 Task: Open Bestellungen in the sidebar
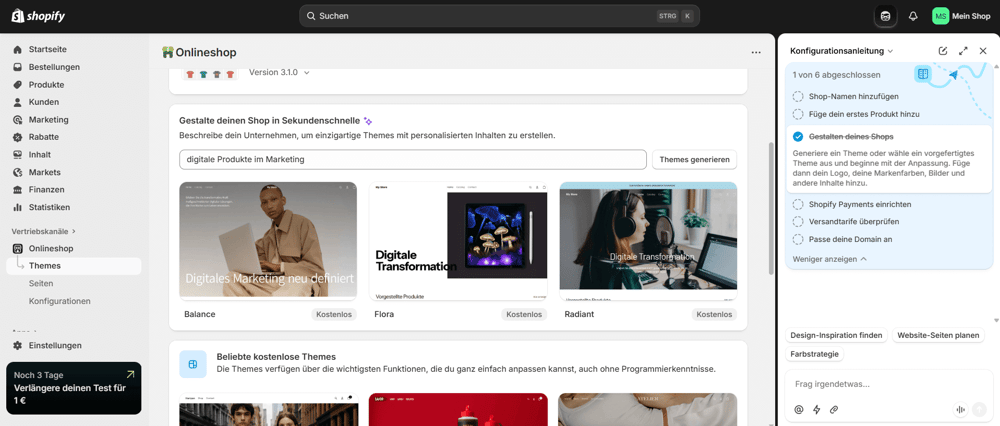54,67
